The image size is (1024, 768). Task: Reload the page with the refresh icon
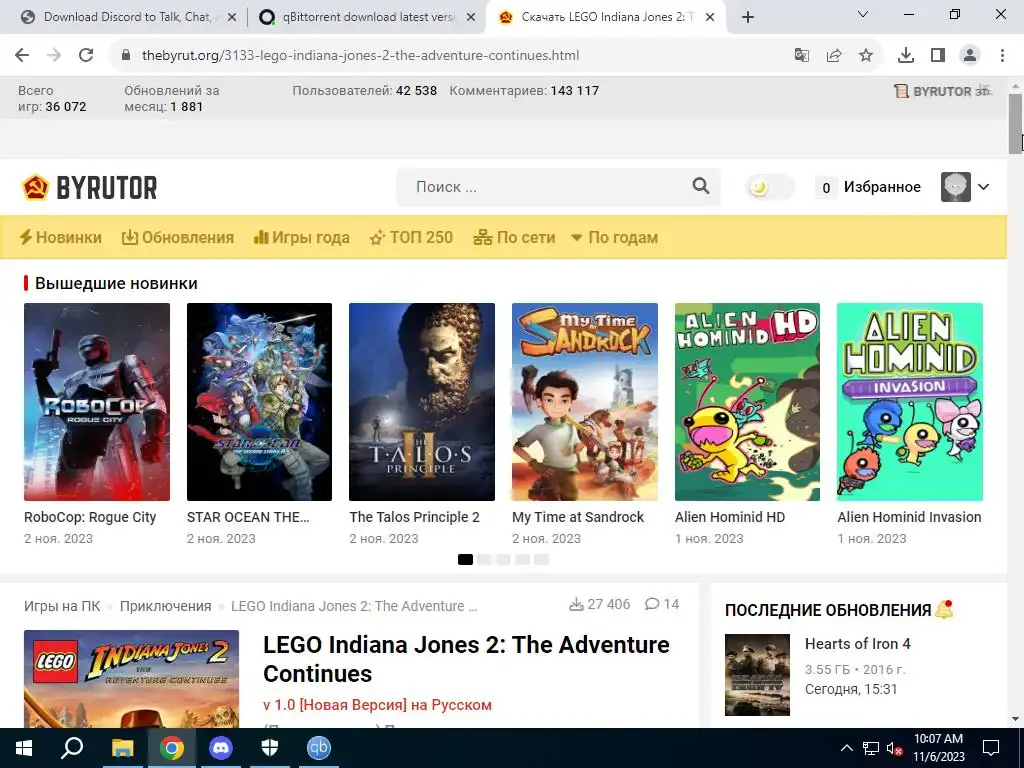(x=86, y=56)
